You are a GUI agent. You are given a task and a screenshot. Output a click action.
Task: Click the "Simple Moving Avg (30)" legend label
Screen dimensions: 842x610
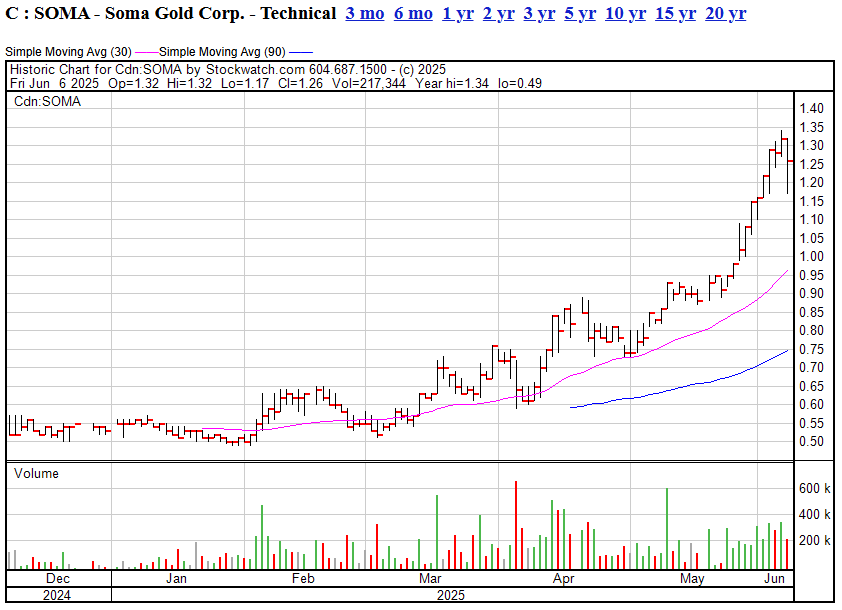click(x=68, y=52)
